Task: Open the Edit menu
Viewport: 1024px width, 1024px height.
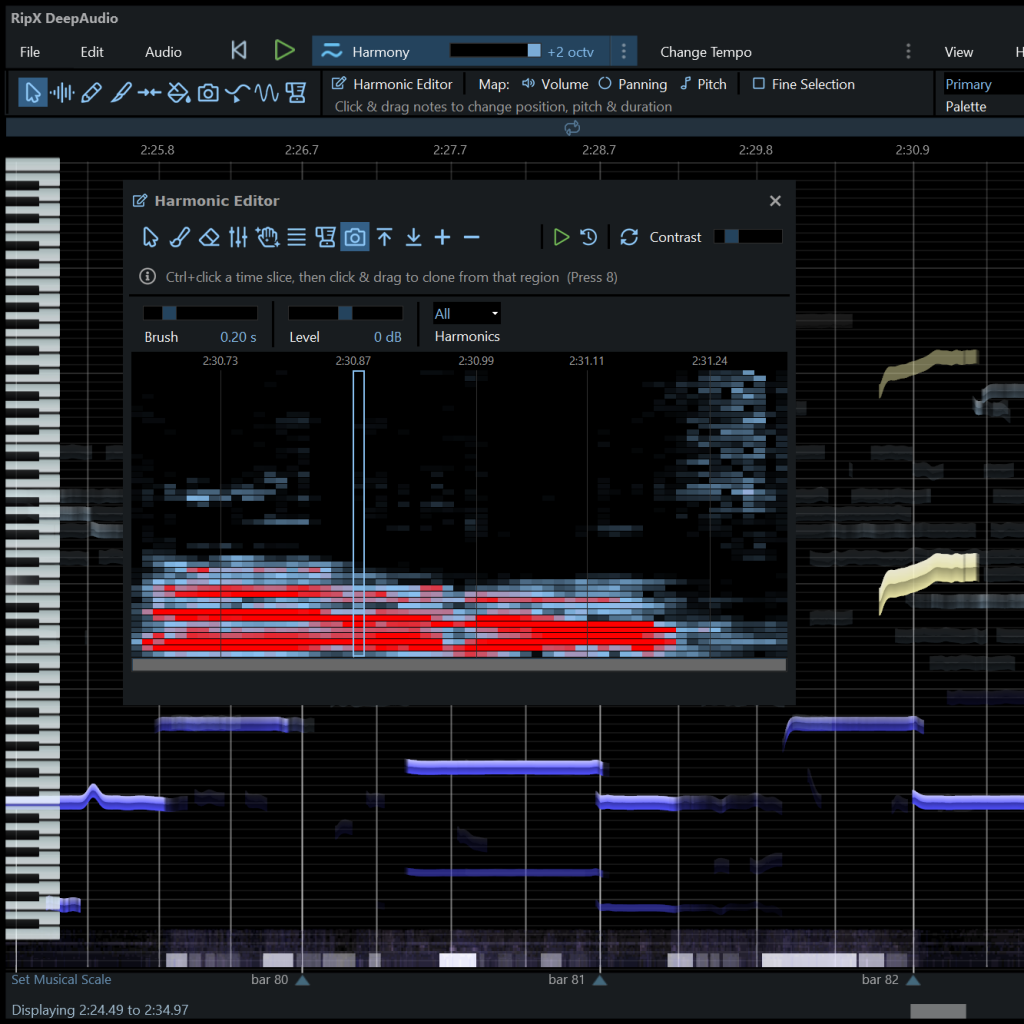Action: click(91, 52)
